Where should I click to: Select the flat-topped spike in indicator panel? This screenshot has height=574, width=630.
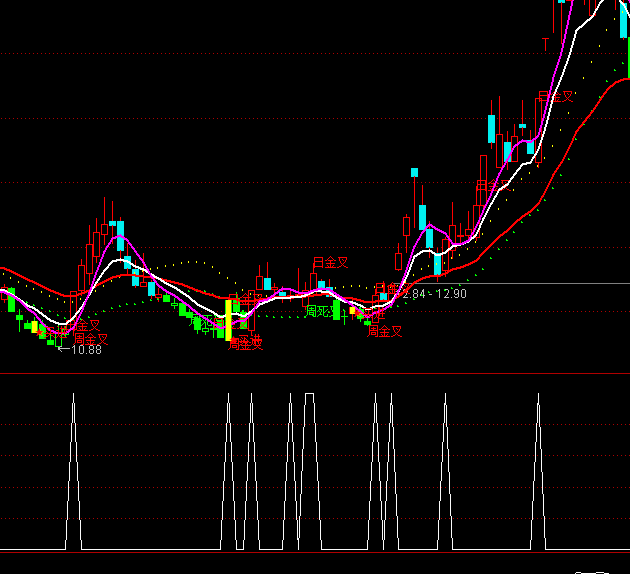point(310,396)
